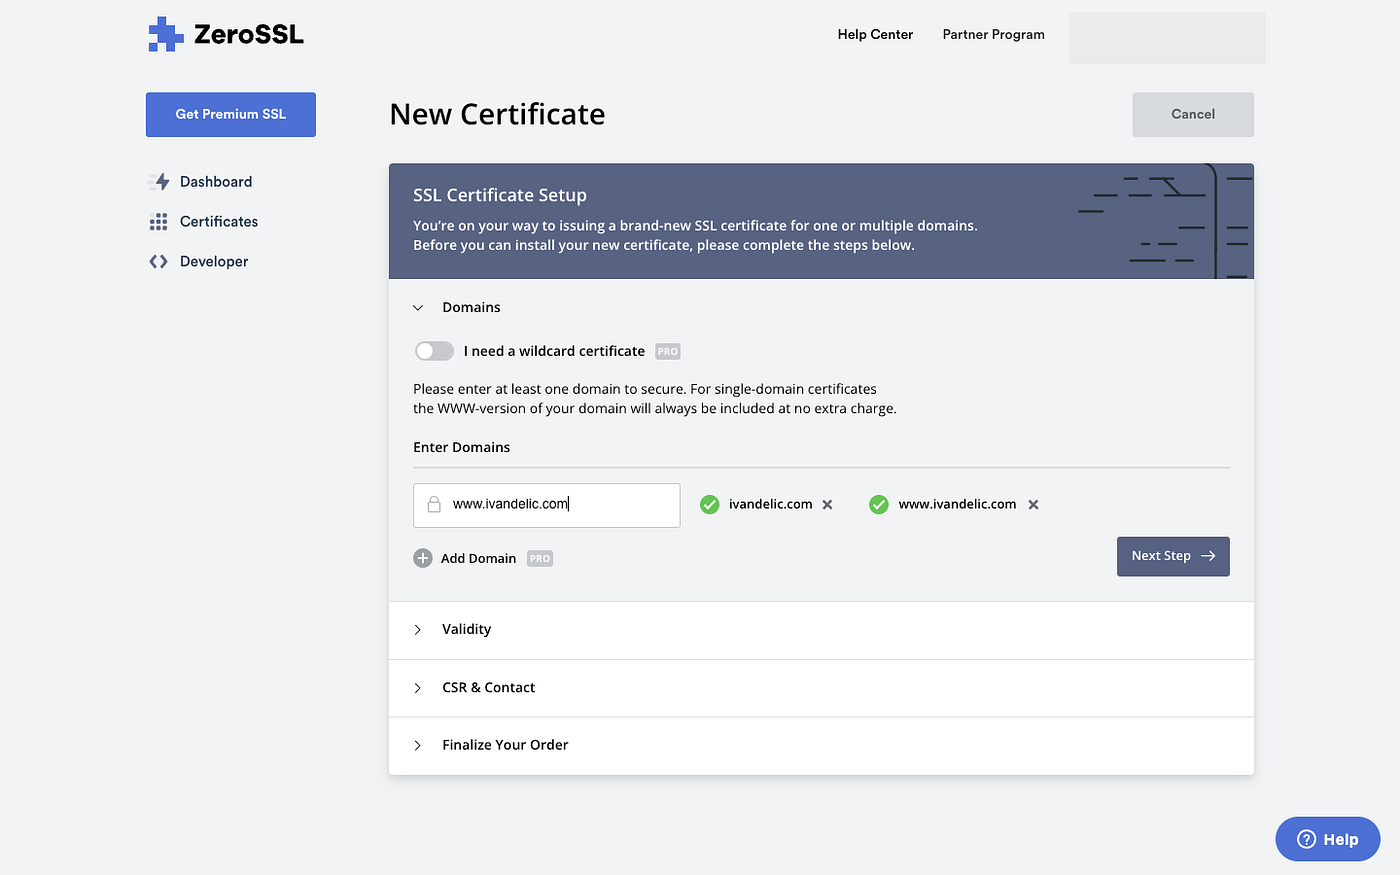Expand the Finalize Your Order section

pos(821,746)
